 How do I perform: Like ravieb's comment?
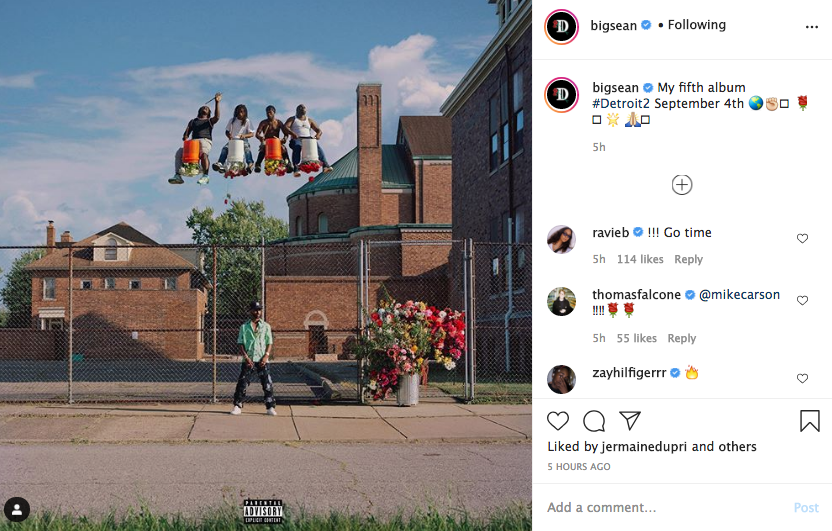[802, 238]
